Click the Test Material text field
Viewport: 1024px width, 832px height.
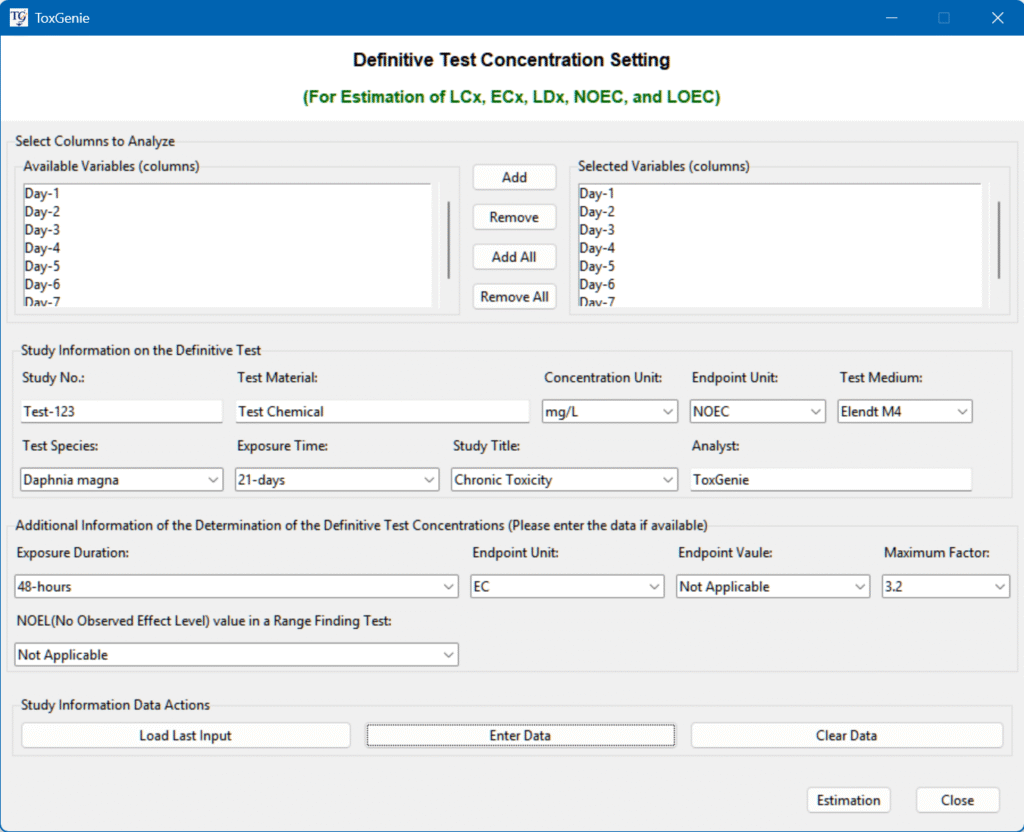pos(381,411)
